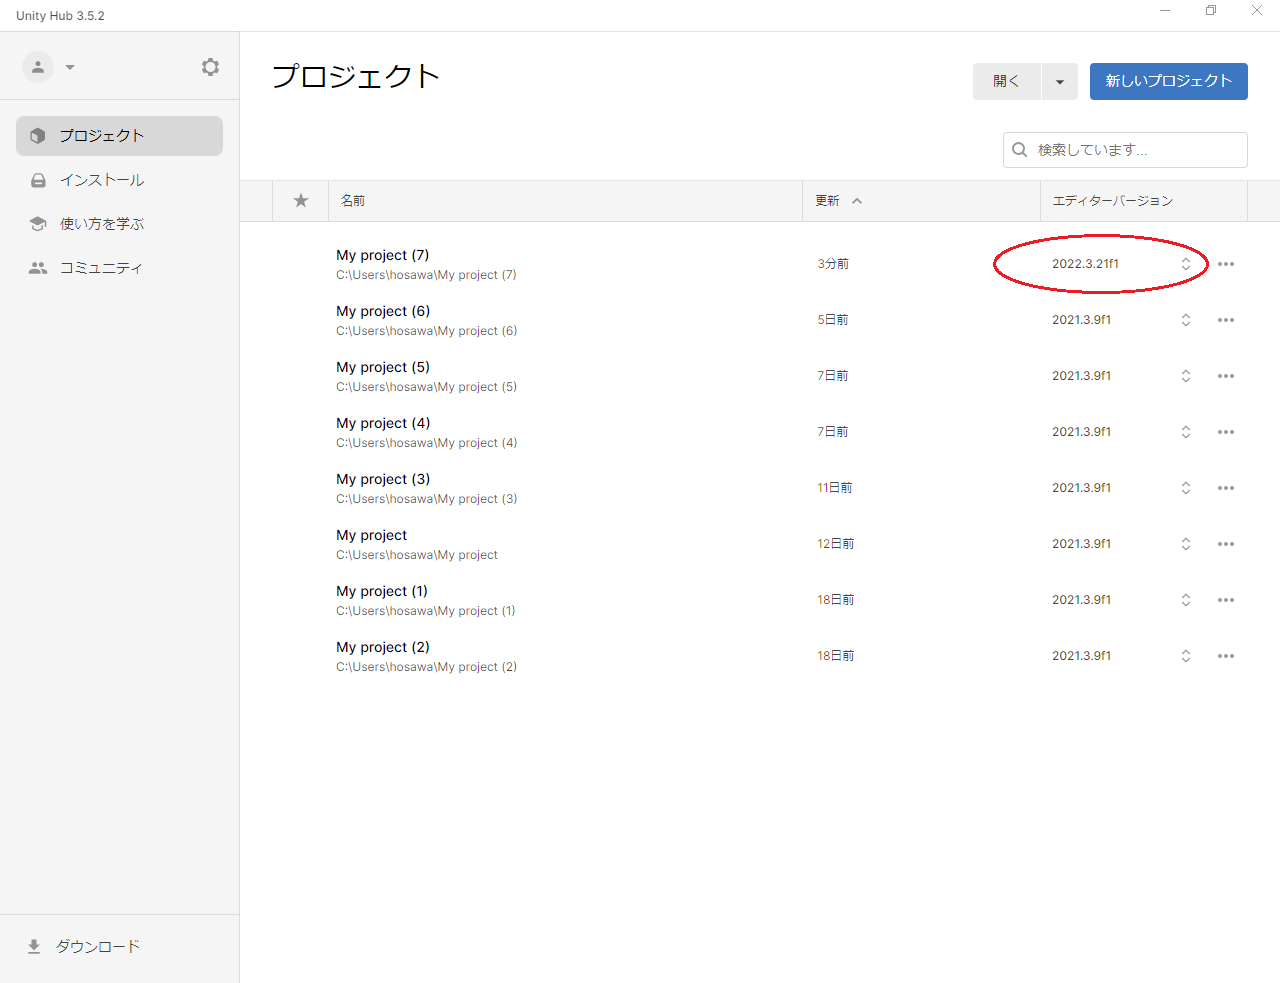Change editor version for My project (6)
Image resolution: width=1280 pixels, height=983 pixels.
1185,320
